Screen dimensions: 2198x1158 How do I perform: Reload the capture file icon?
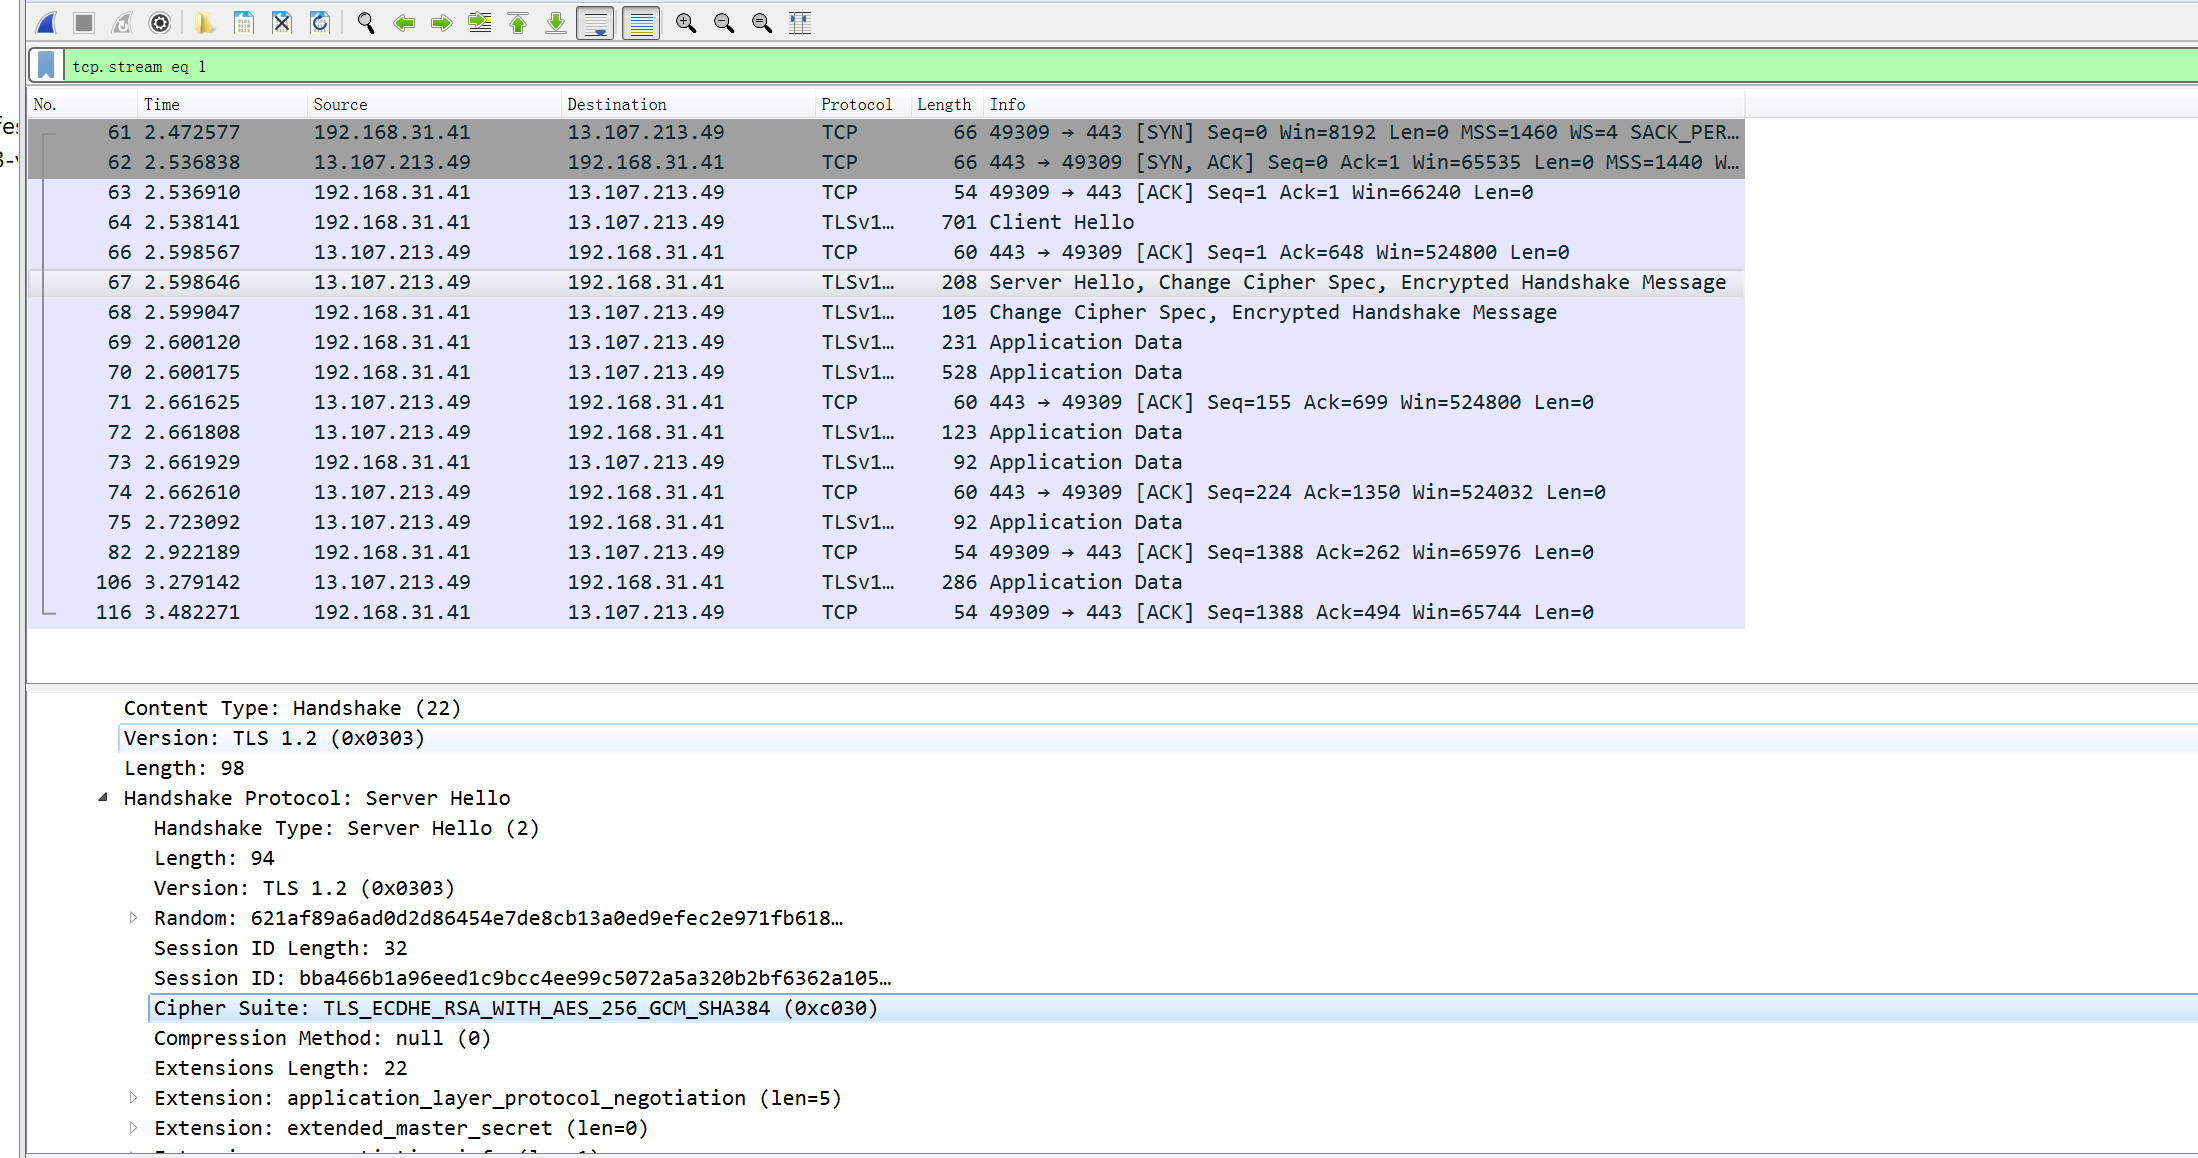(320, 22)
